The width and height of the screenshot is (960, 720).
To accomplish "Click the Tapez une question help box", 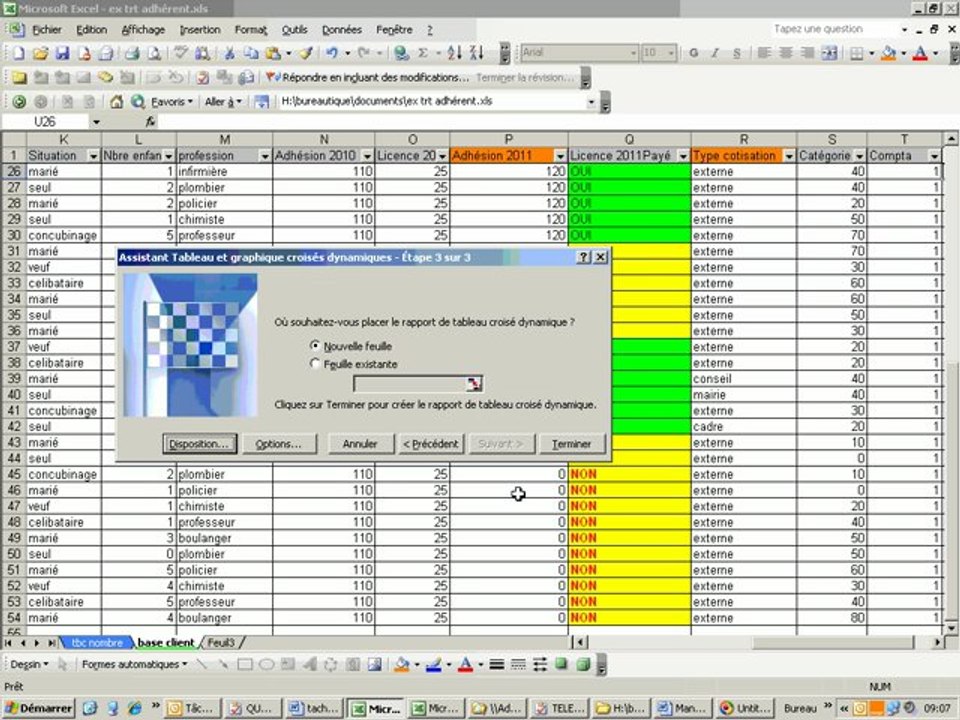I will coord(835,29).
